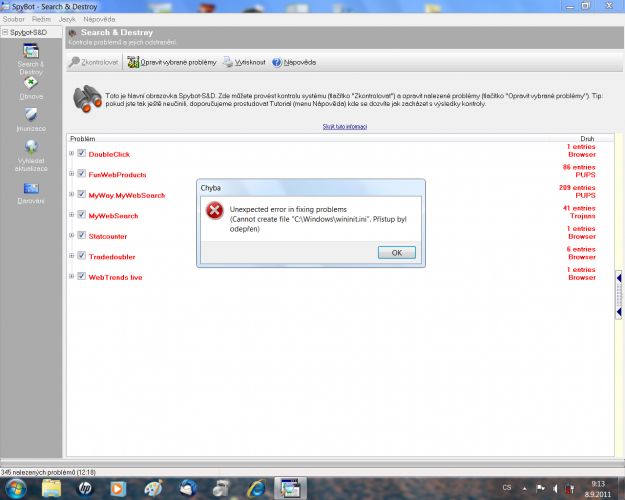
Task: Expand the MyWay.MyWebSearch entry
Action: click(x=71, y=194)
